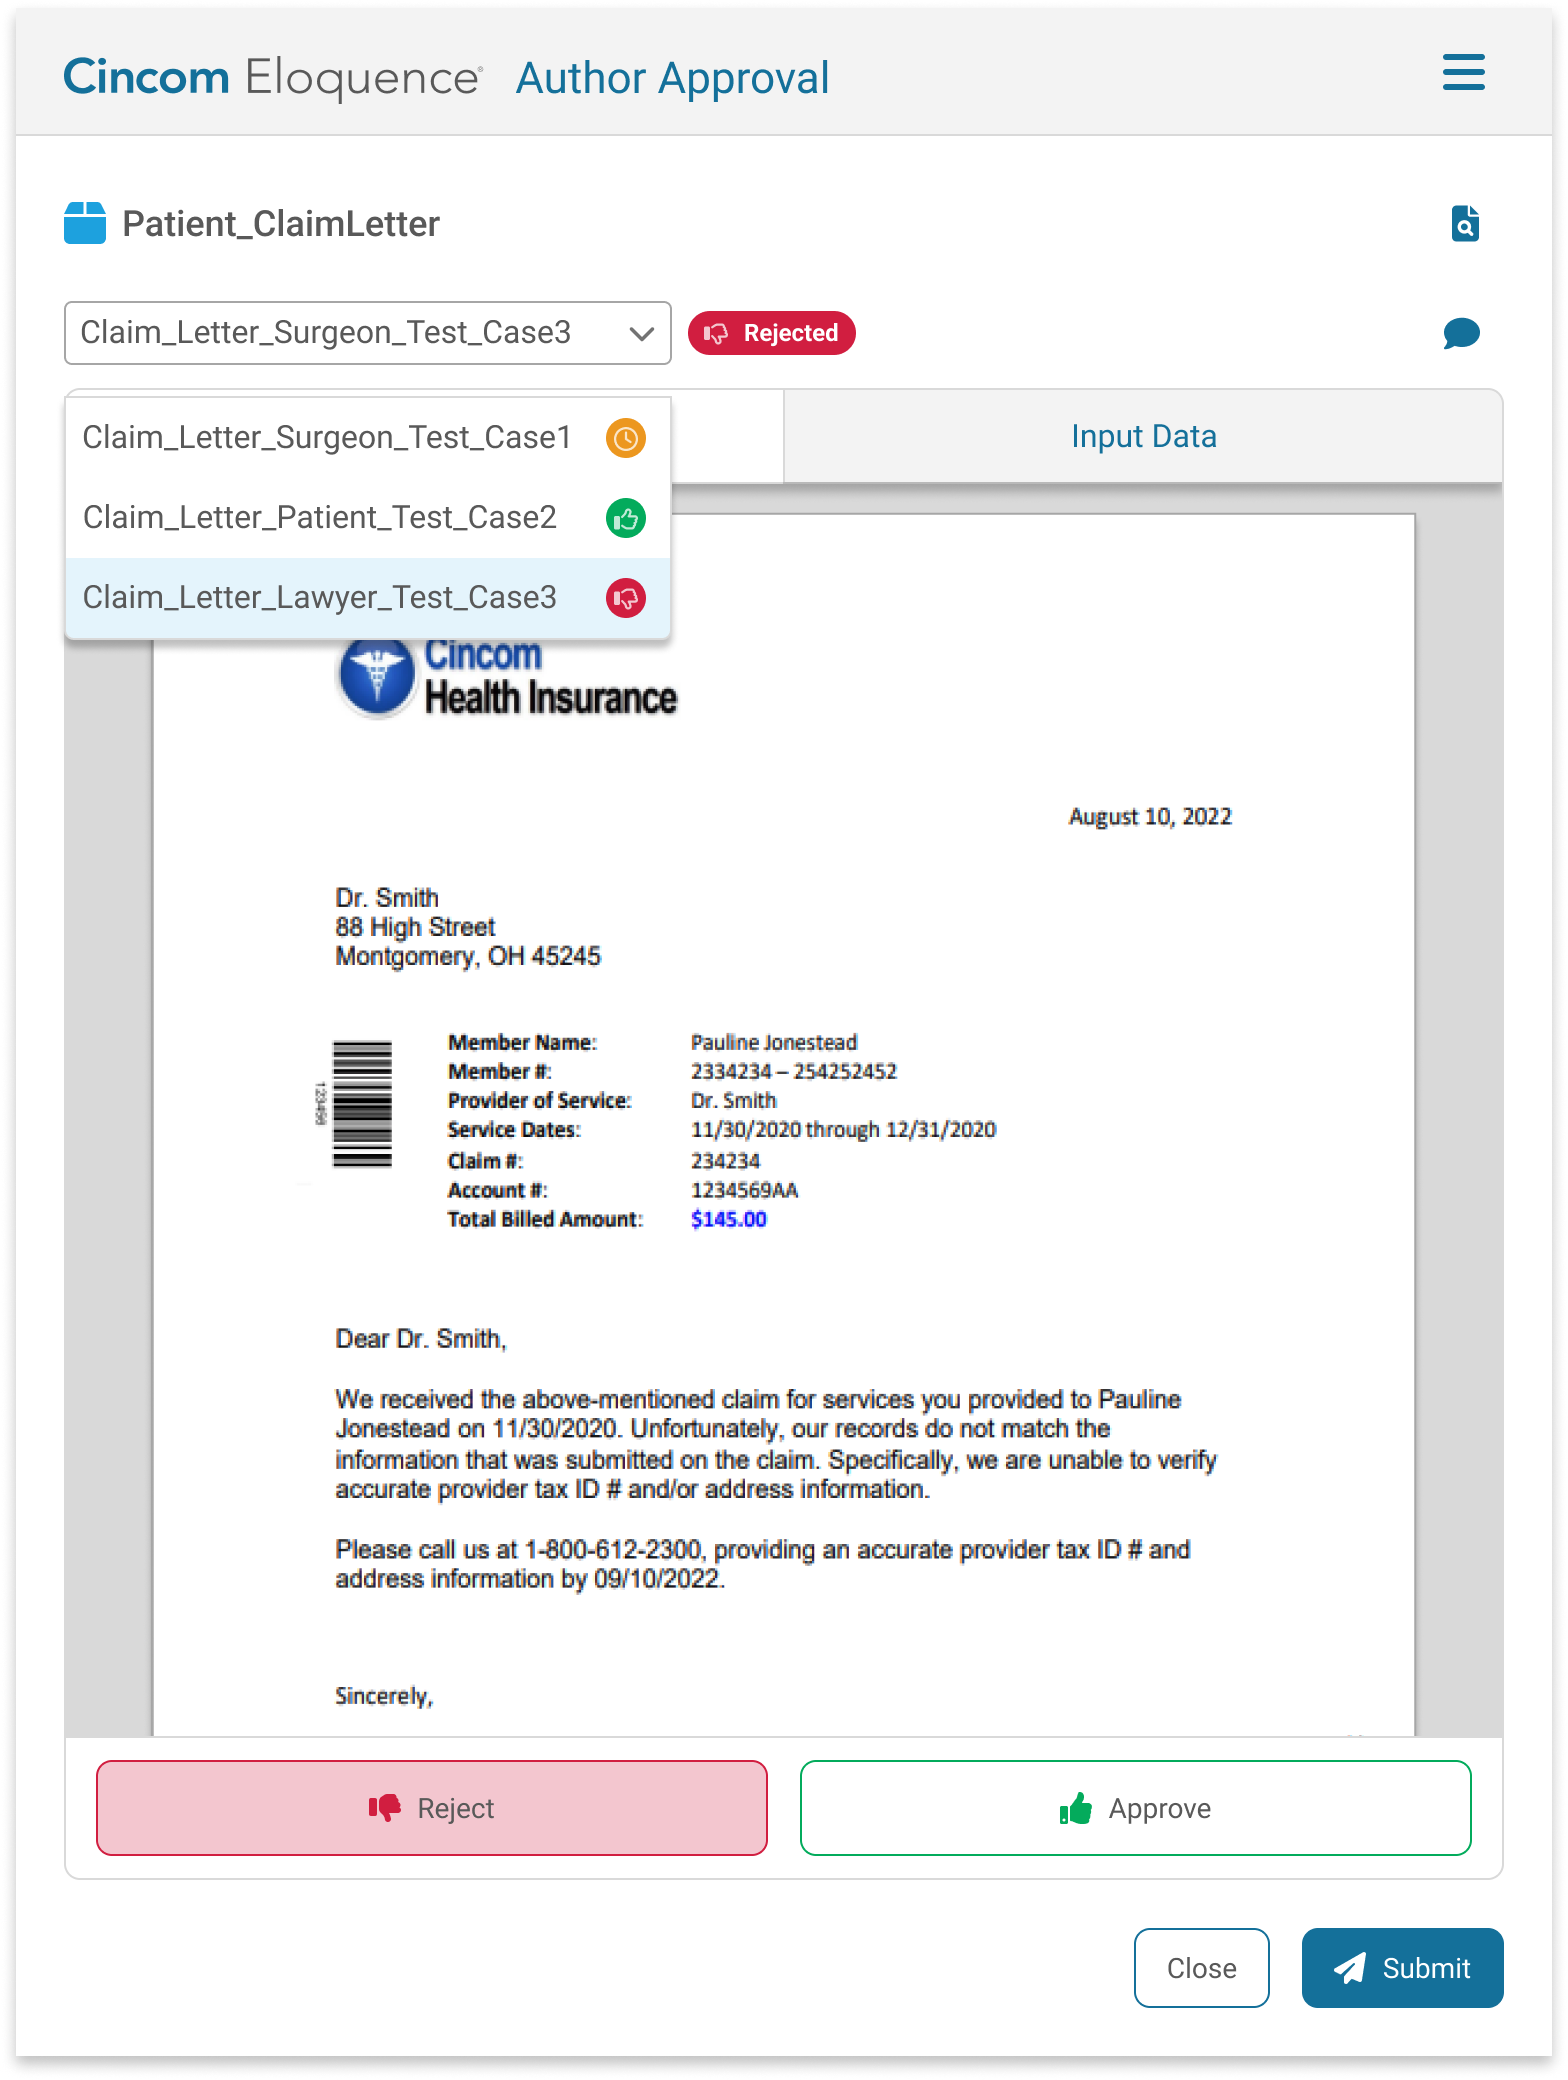Click the service dates value

pos(843,1129)
